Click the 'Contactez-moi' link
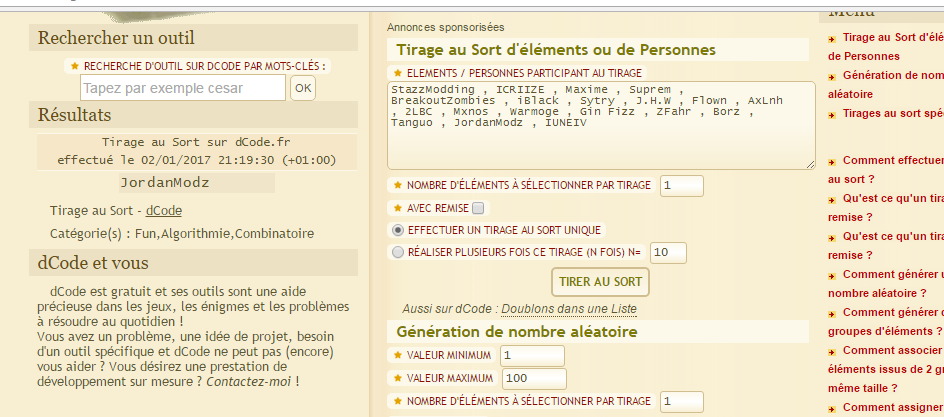This screenshot has height=417, width=944. point(249,381)
